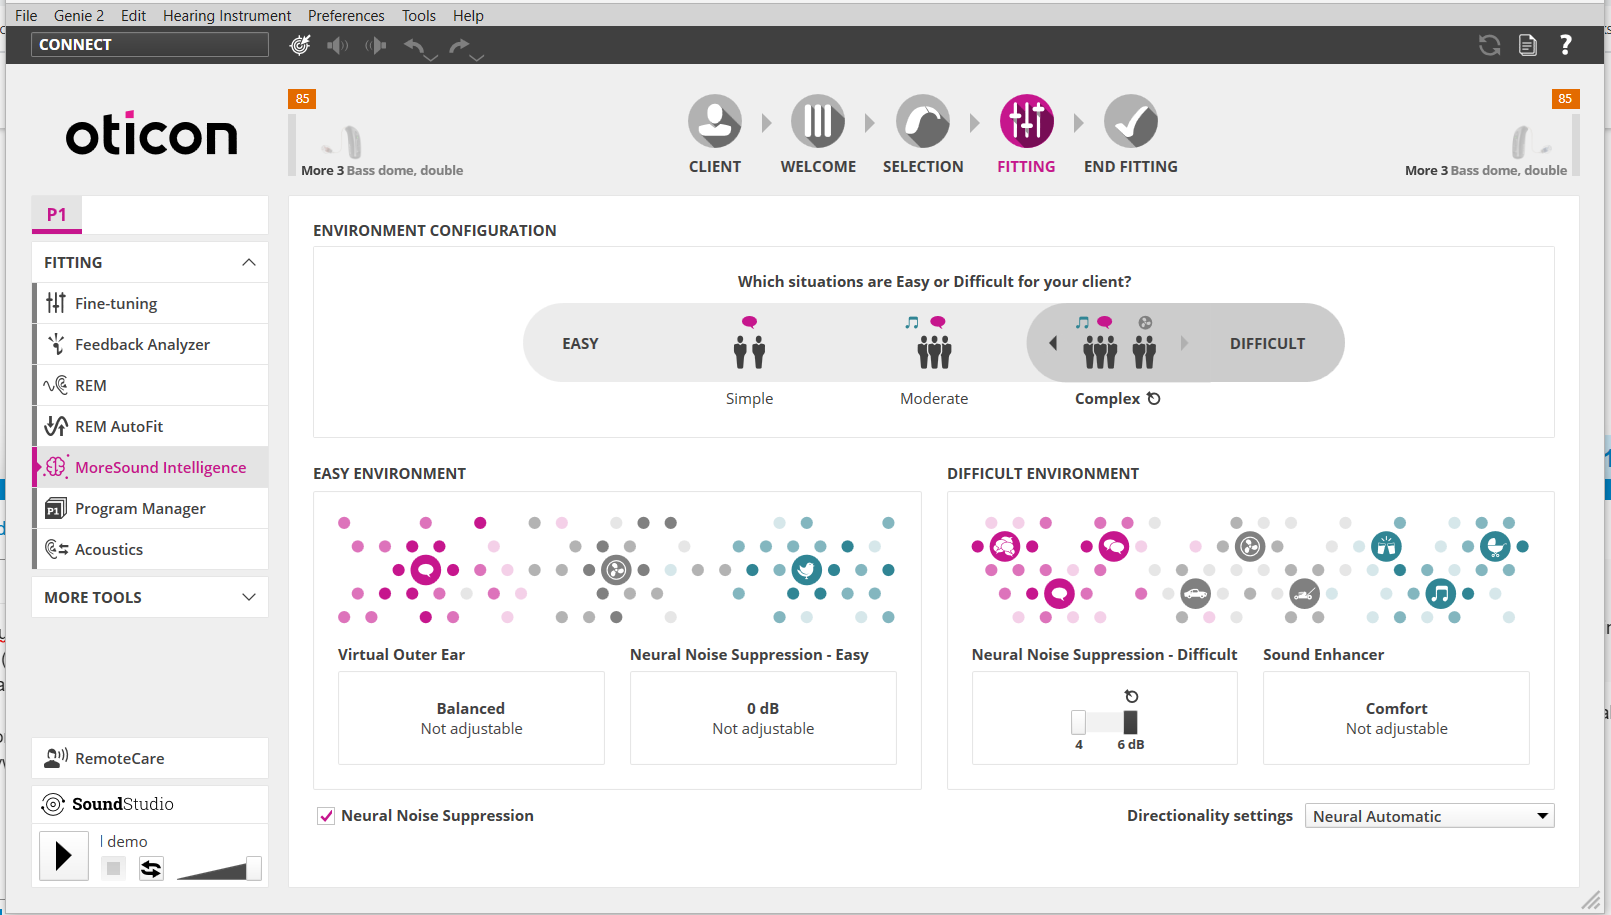
Task: Click the right instrument battery indicator 85
Action: [x=1565, y=98]
